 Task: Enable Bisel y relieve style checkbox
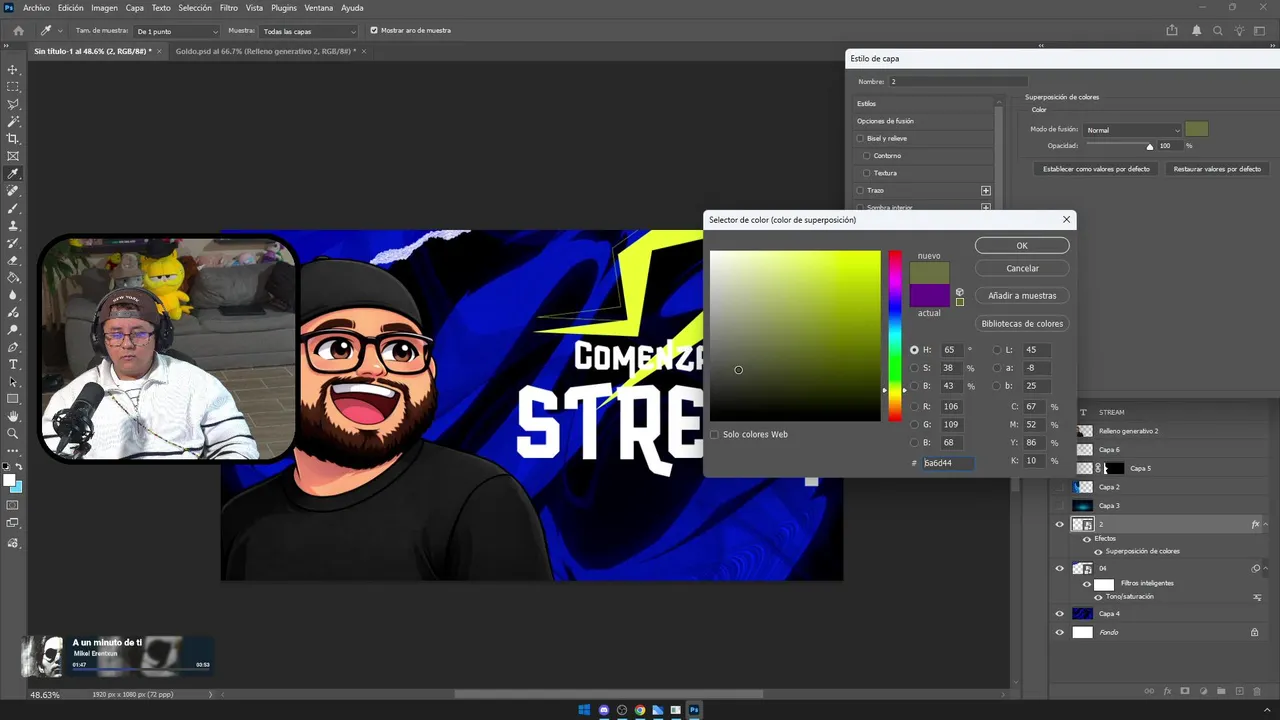tap(860, 138)
